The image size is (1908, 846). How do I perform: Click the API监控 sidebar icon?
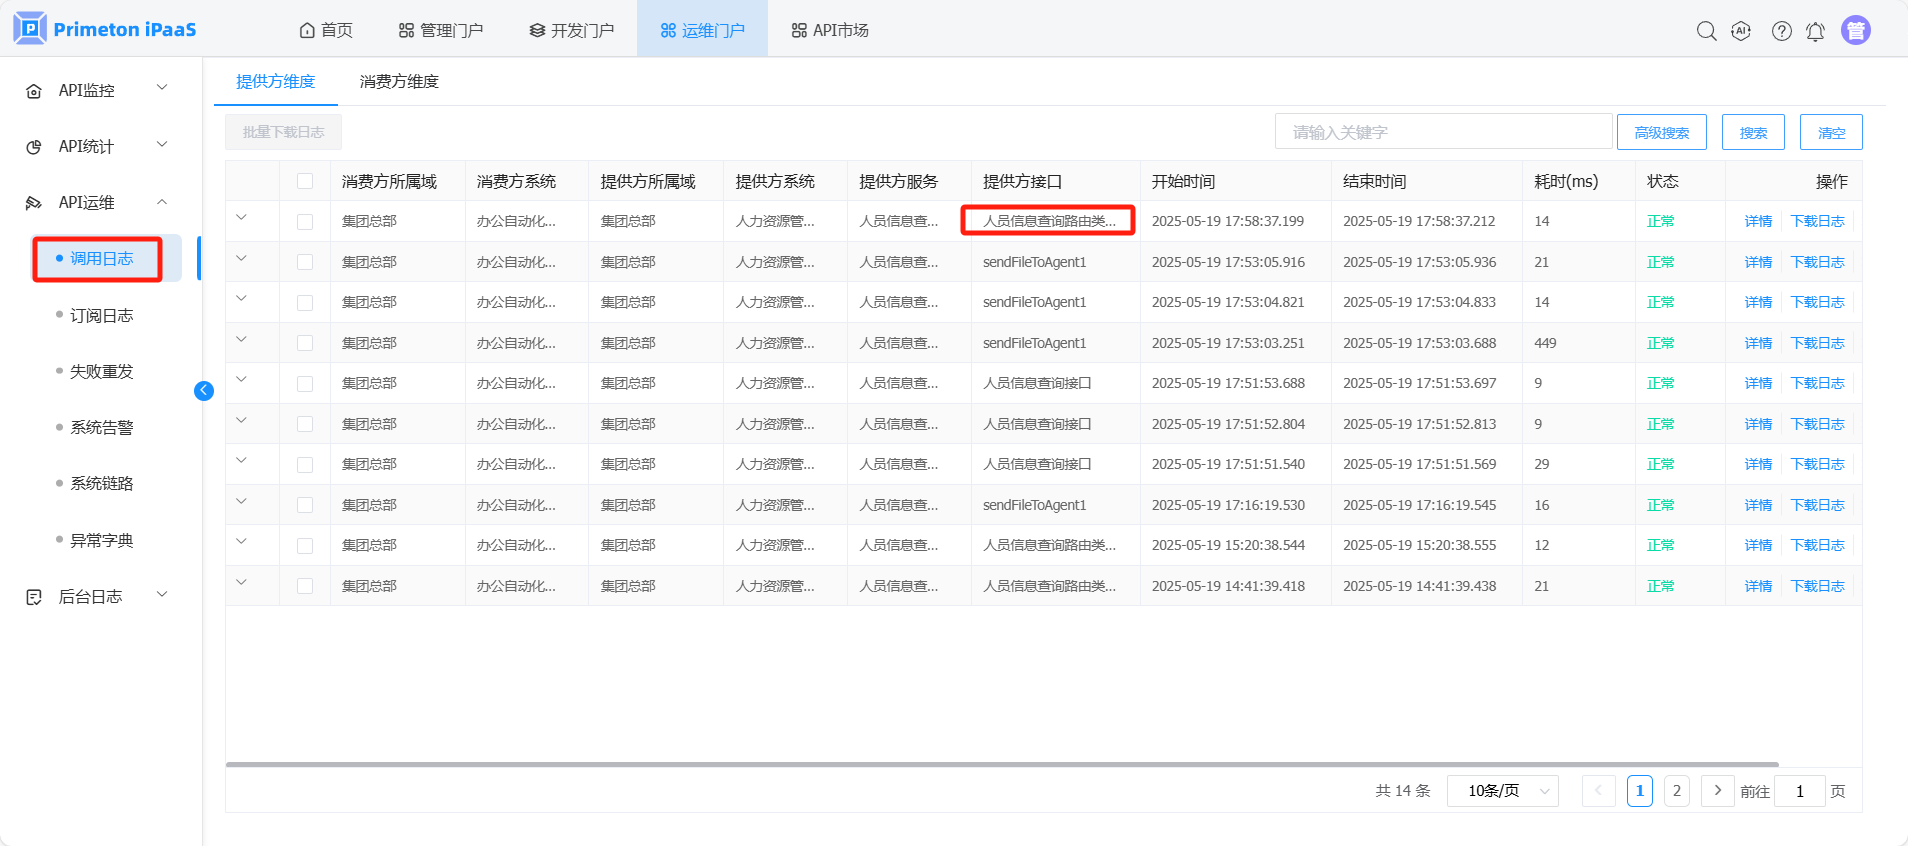(x=34, y=91)
